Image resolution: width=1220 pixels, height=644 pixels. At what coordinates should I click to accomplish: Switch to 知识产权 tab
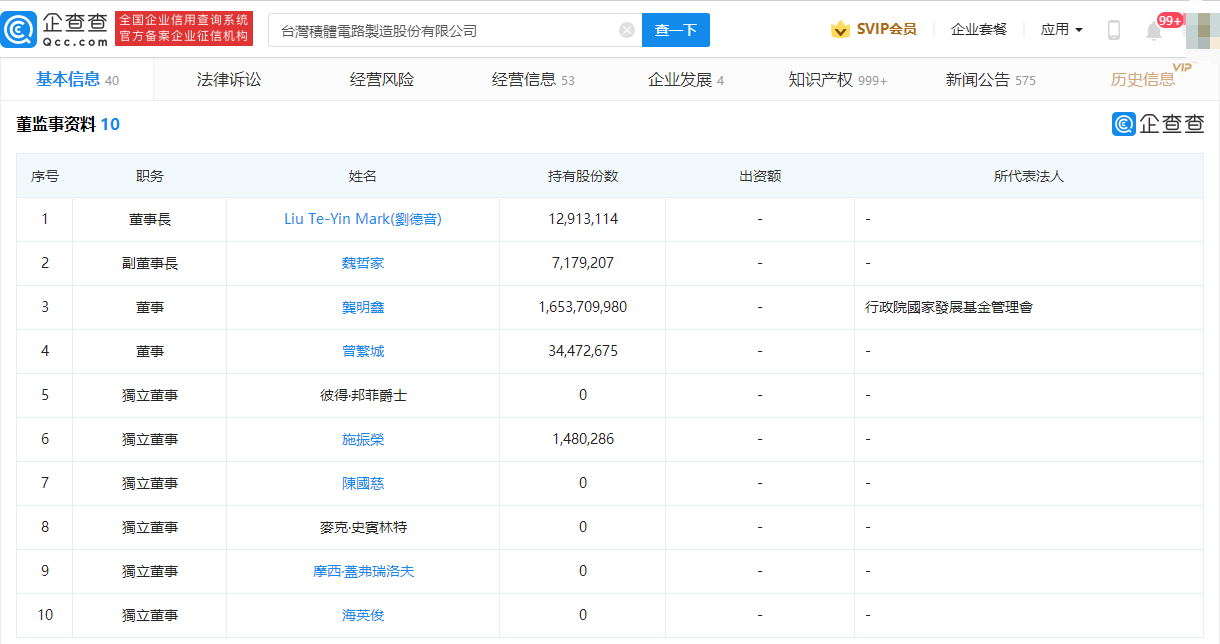click(838, 79)
